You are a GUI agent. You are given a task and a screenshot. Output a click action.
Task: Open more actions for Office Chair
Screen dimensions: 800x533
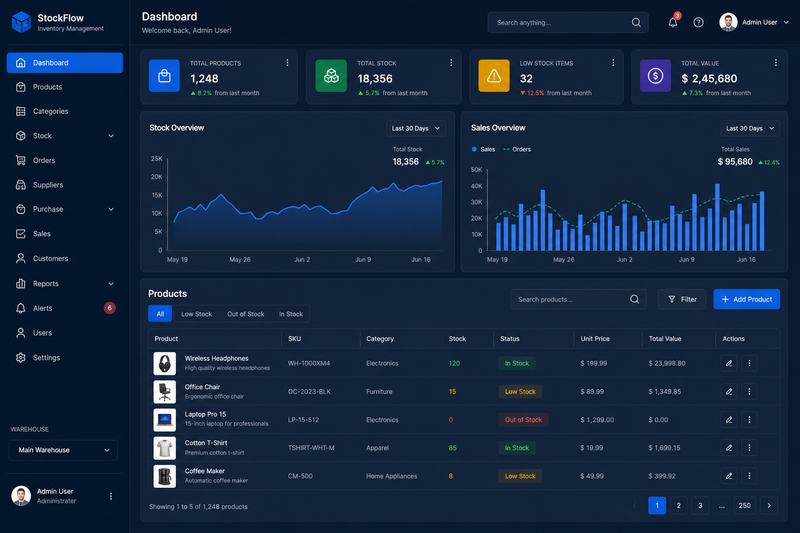[749, 392]
